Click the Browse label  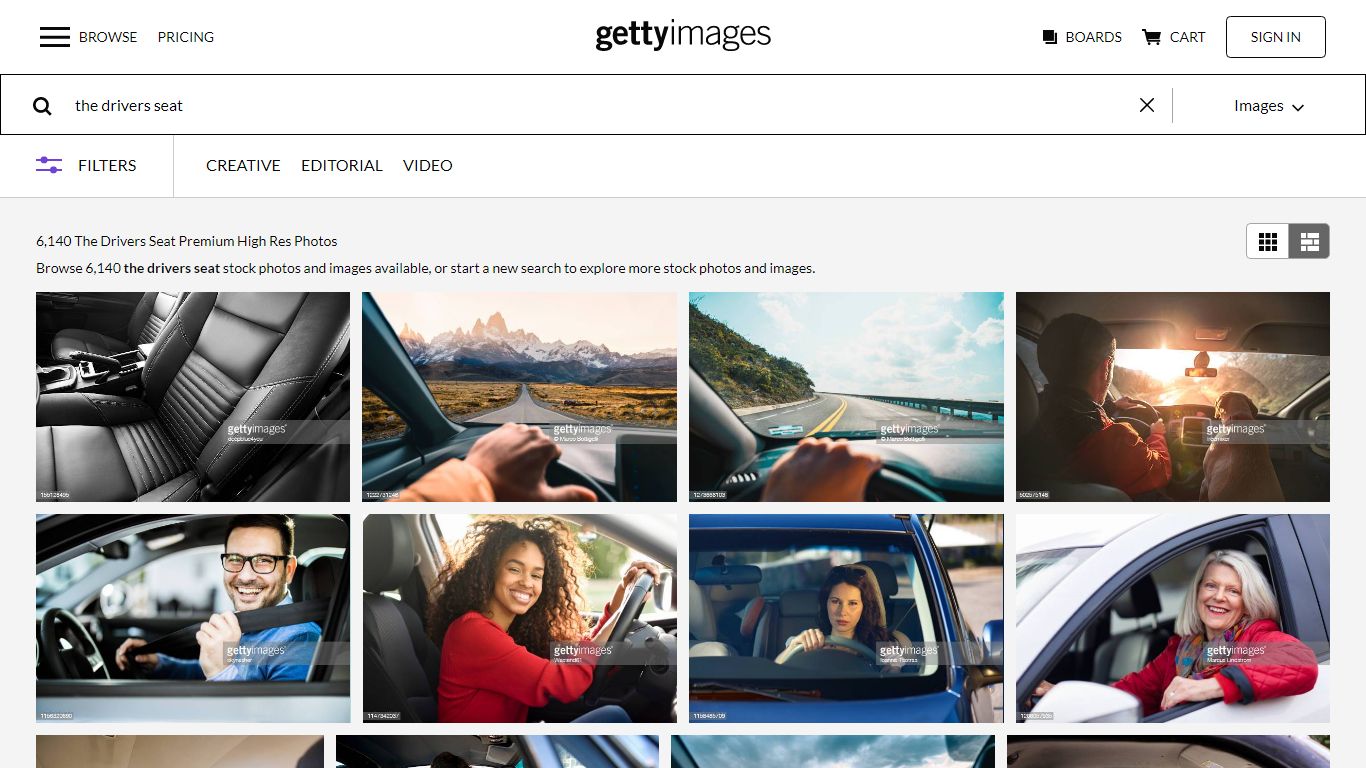(108, 37)
